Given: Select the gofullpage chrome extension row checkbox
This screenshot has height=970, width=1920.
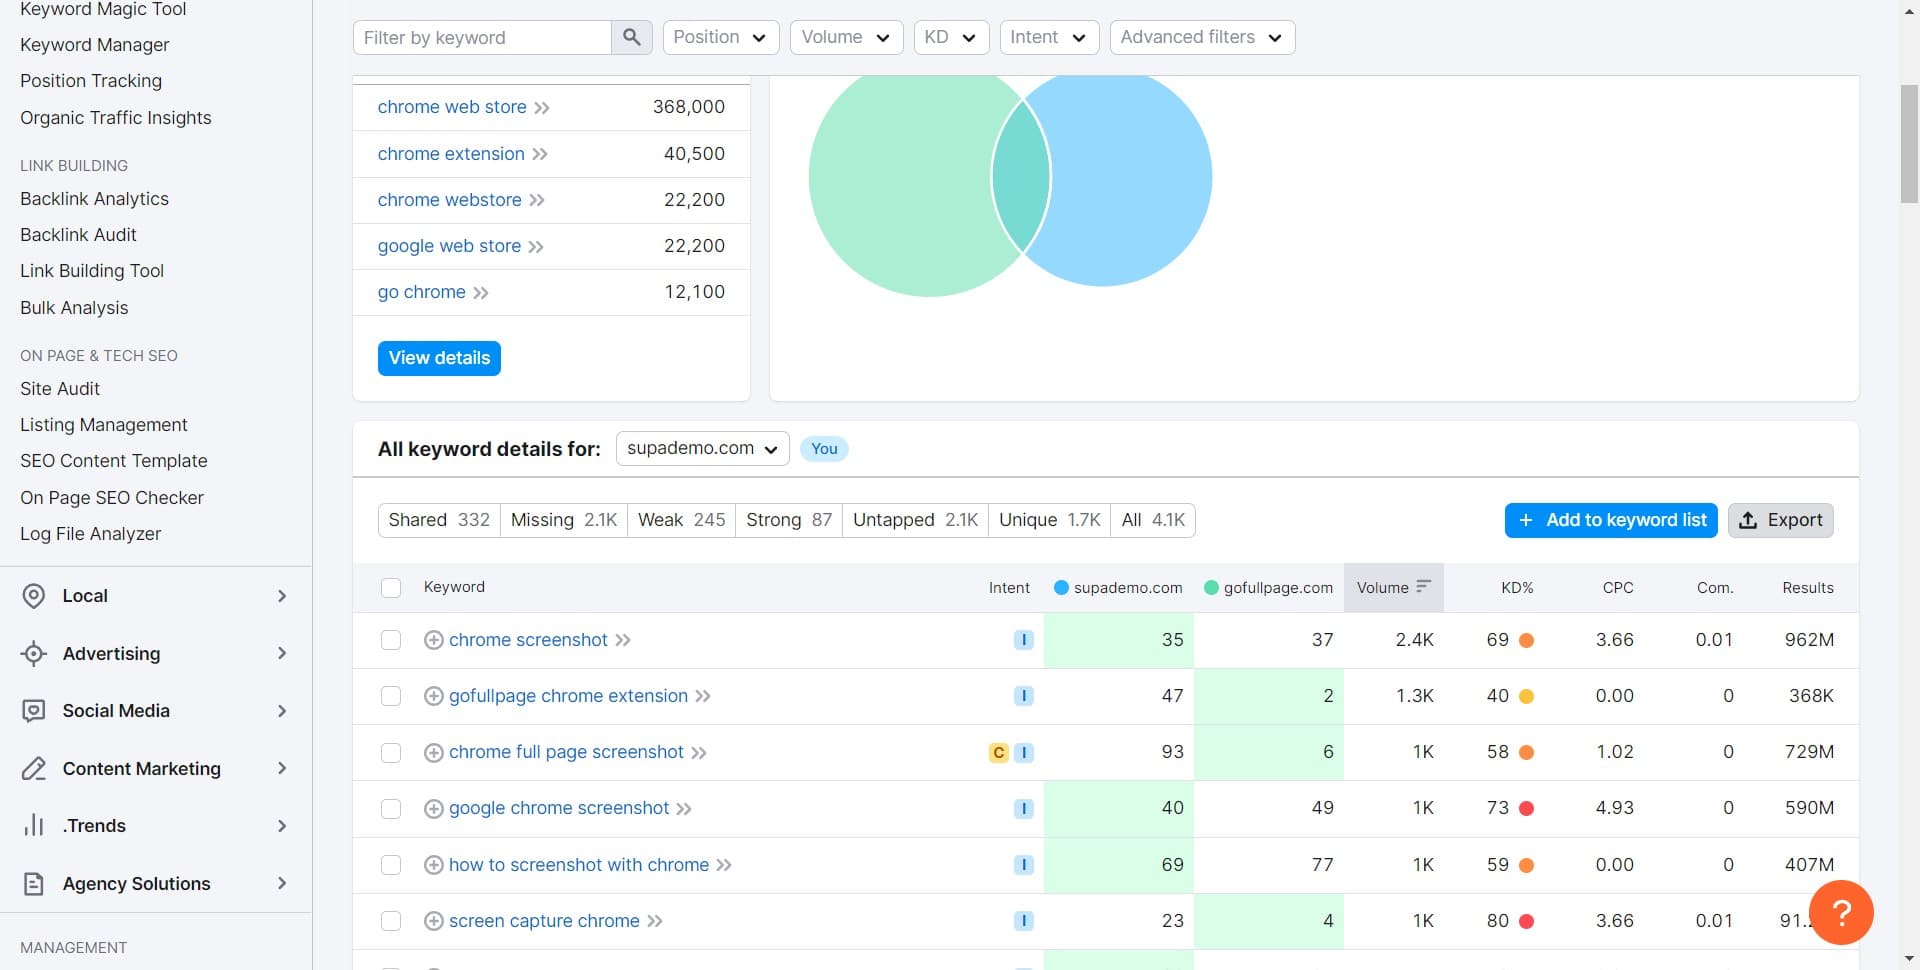Looking at the screenshot, I should [391, 696].
